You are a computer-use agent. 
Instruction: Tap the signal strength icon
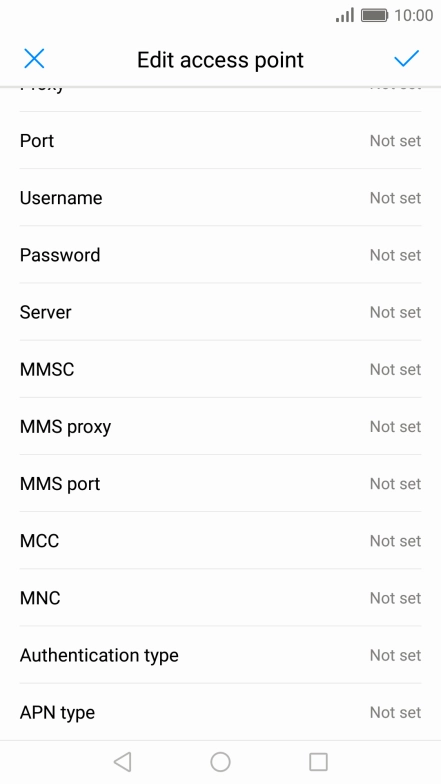[345, 15]
